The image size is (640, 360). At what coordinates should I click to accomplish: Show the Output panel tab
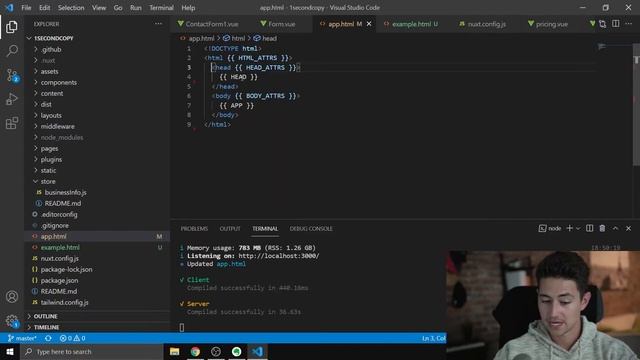click(230, 229)
